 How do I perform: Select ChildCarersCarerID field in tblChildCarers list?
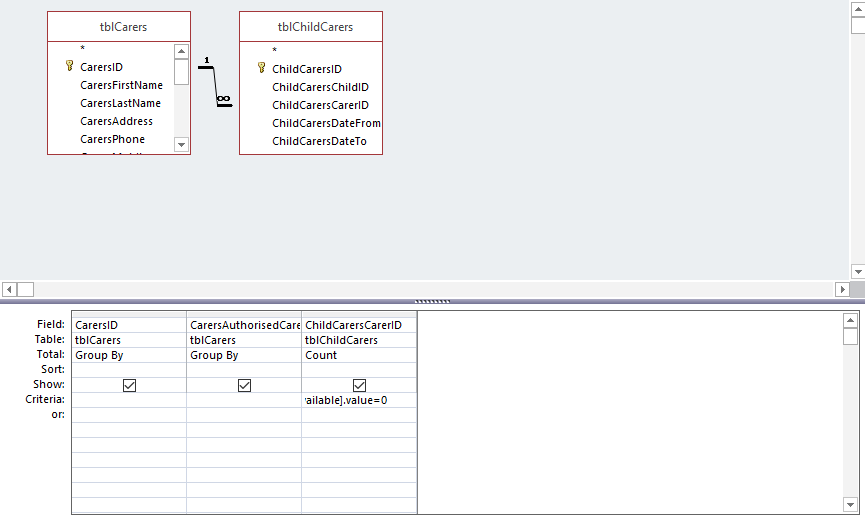[x=320, y=105]
